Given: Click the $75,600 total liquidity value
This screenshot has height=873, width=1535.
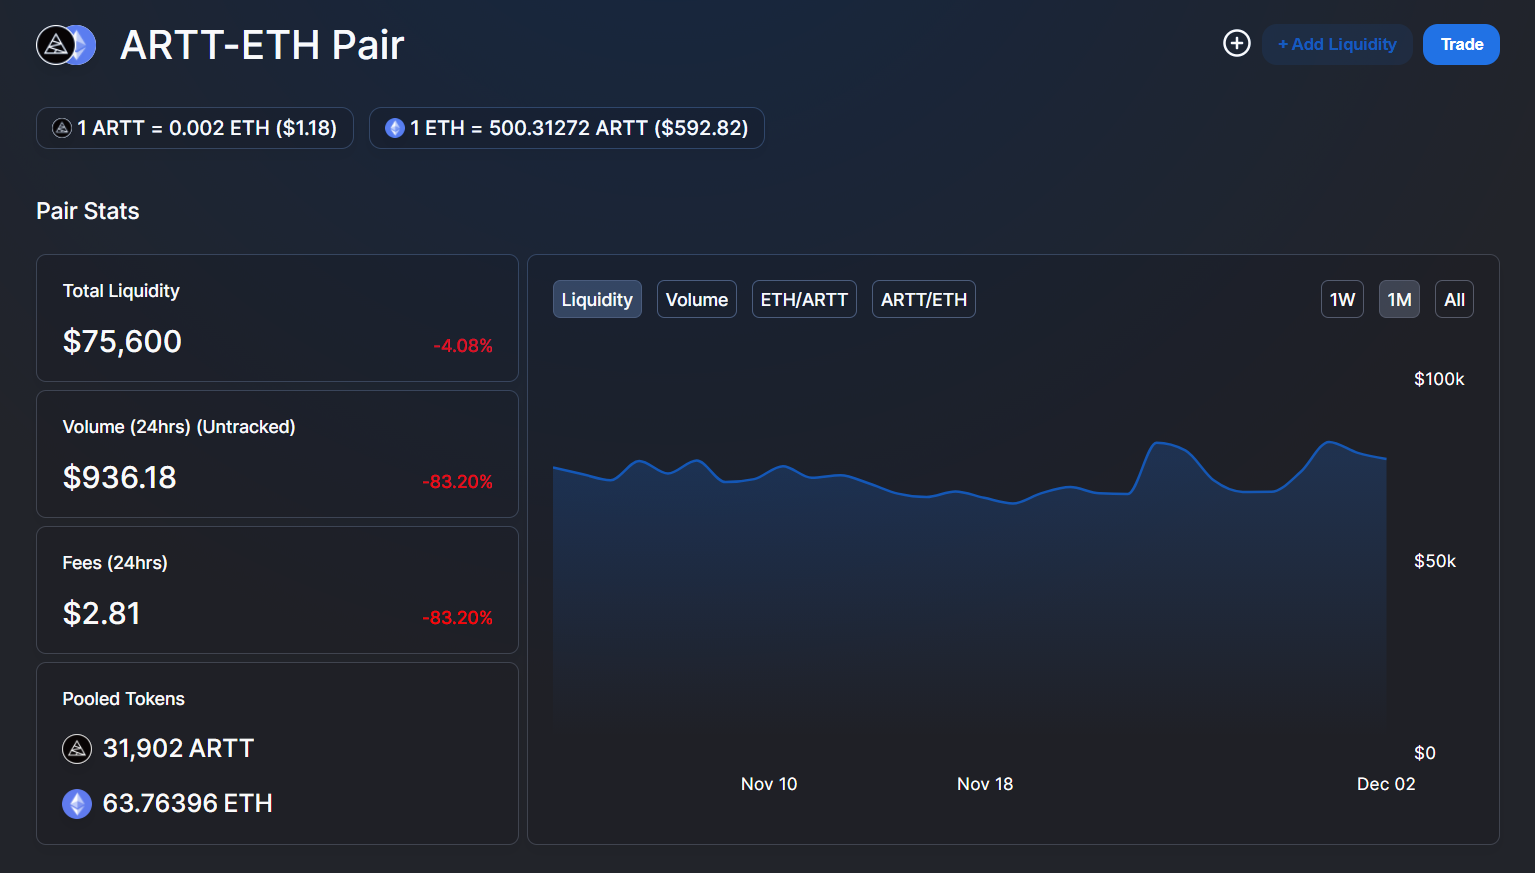Looking at the screenshot, I should (x=122, y=341).
